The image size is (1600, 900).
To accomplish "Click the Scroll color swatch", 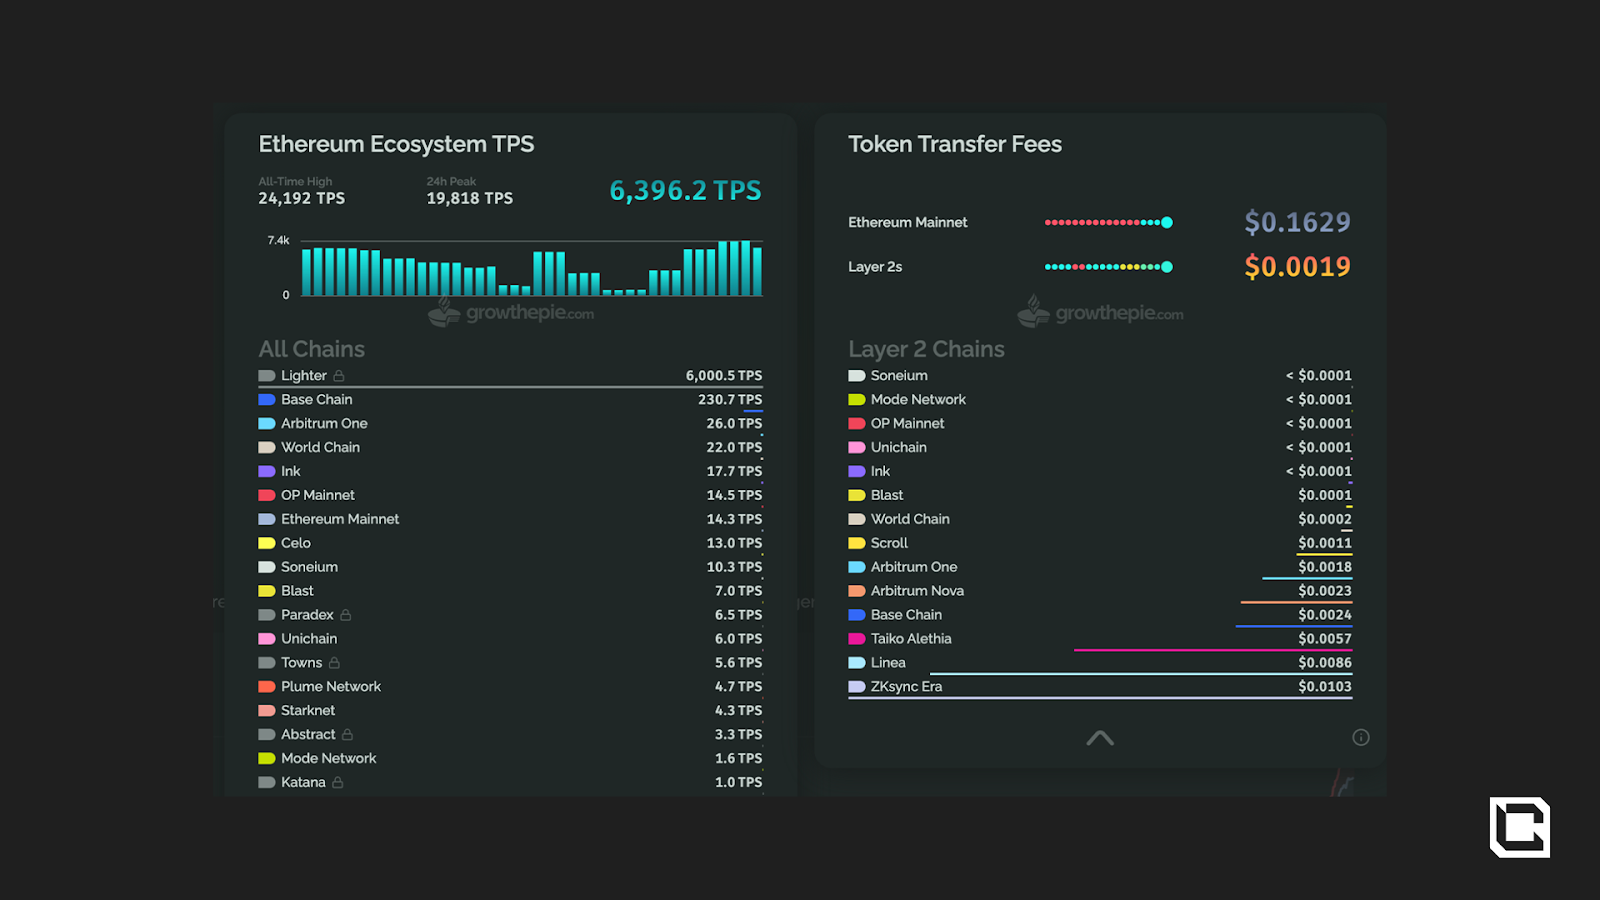I will [857, 544].
